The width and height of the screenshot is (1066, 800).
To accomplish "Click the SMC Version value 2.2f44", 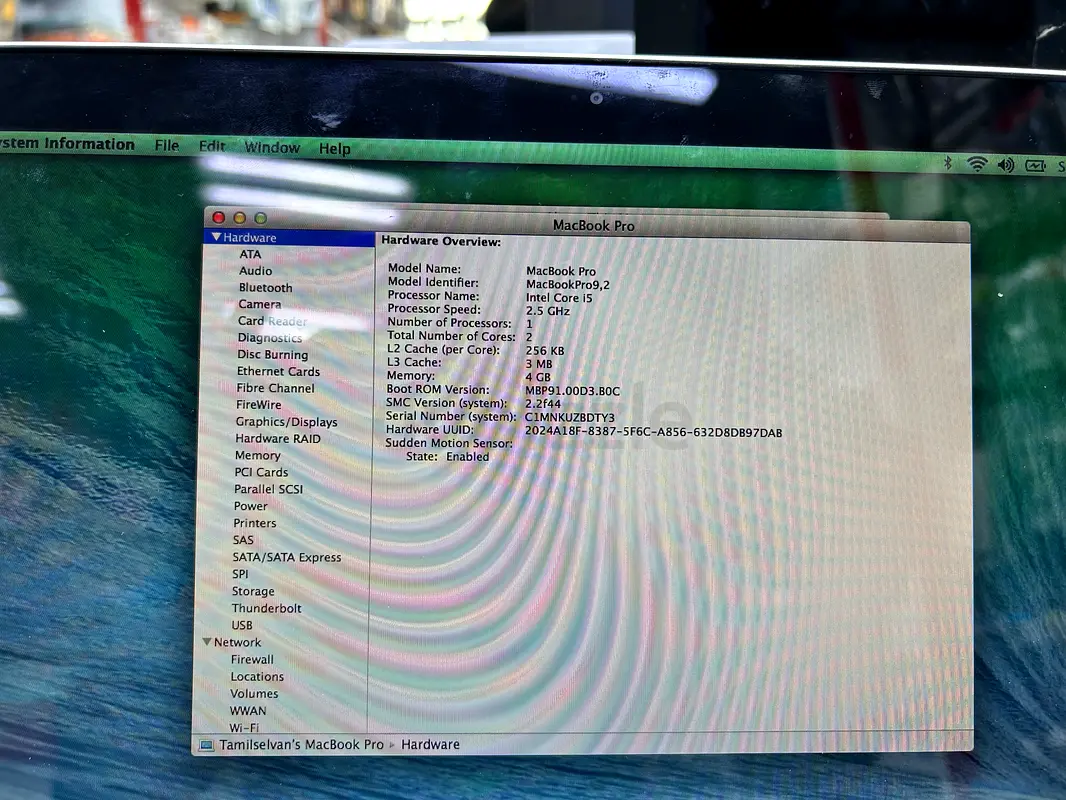I will (543, 404).
